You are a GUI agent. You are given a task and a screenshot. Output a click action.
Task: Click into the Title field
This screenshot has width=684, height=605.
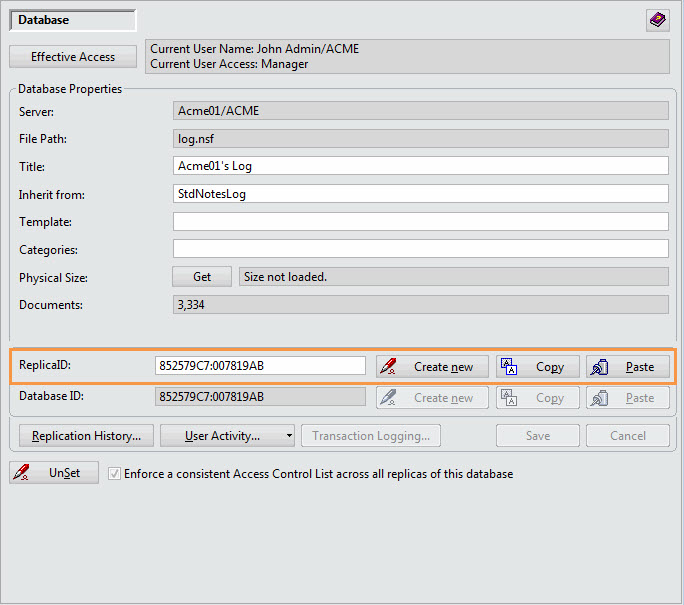click(420, 166)
